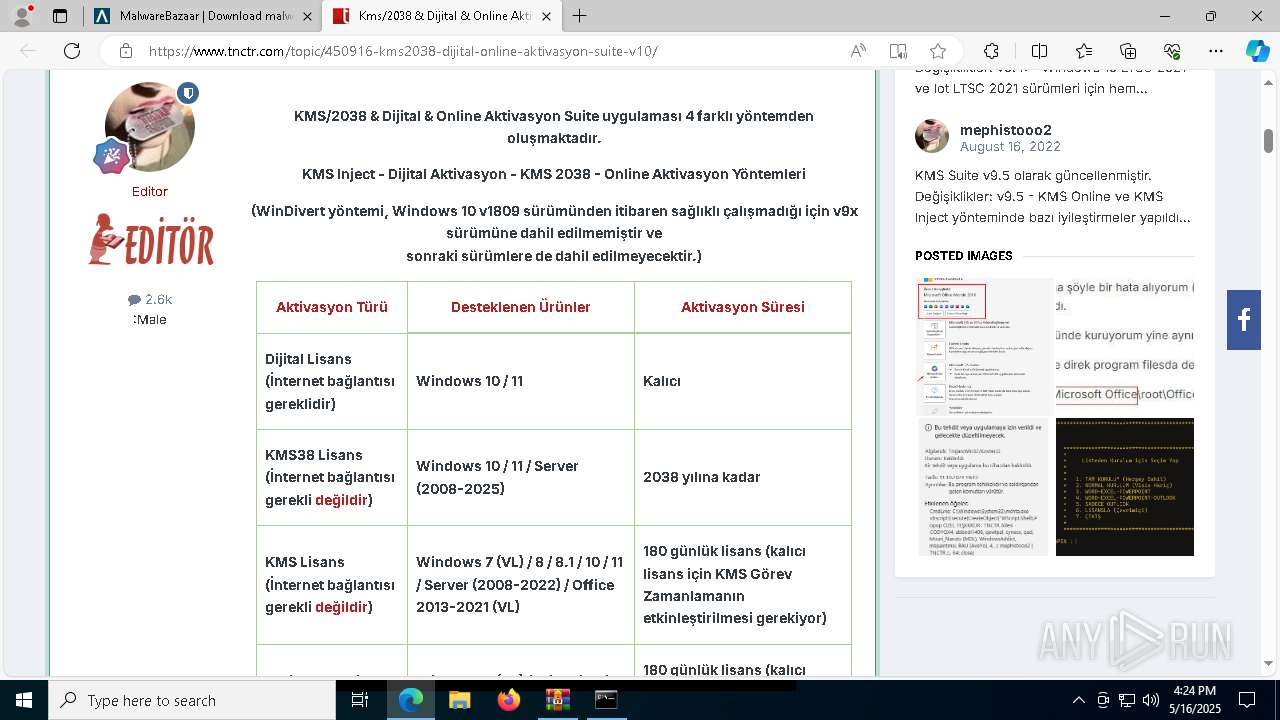This screenshot has height=720, width=1280.
Task: Open the Copilot sidebar
Action: (x=1257, y=51)
